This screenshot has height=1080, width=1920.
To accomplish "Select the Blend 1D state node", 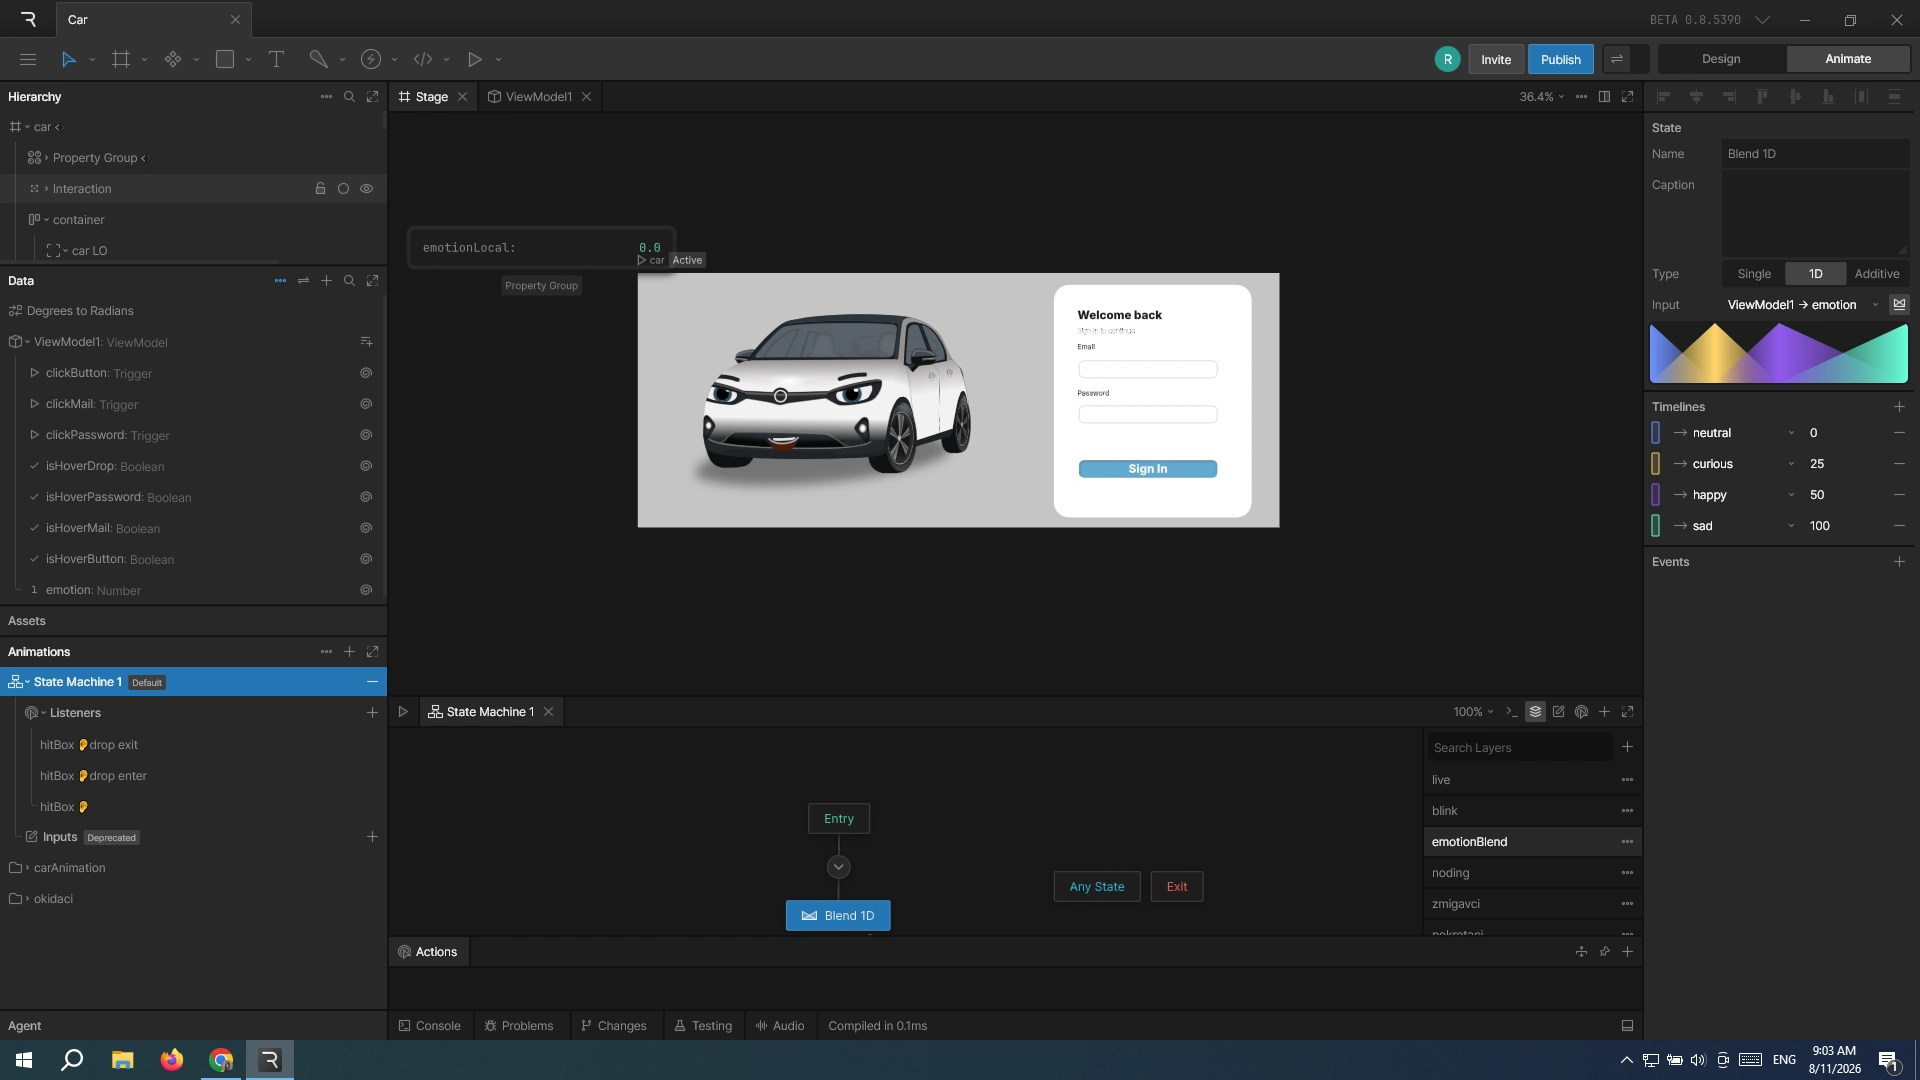I will pos(838,916).
